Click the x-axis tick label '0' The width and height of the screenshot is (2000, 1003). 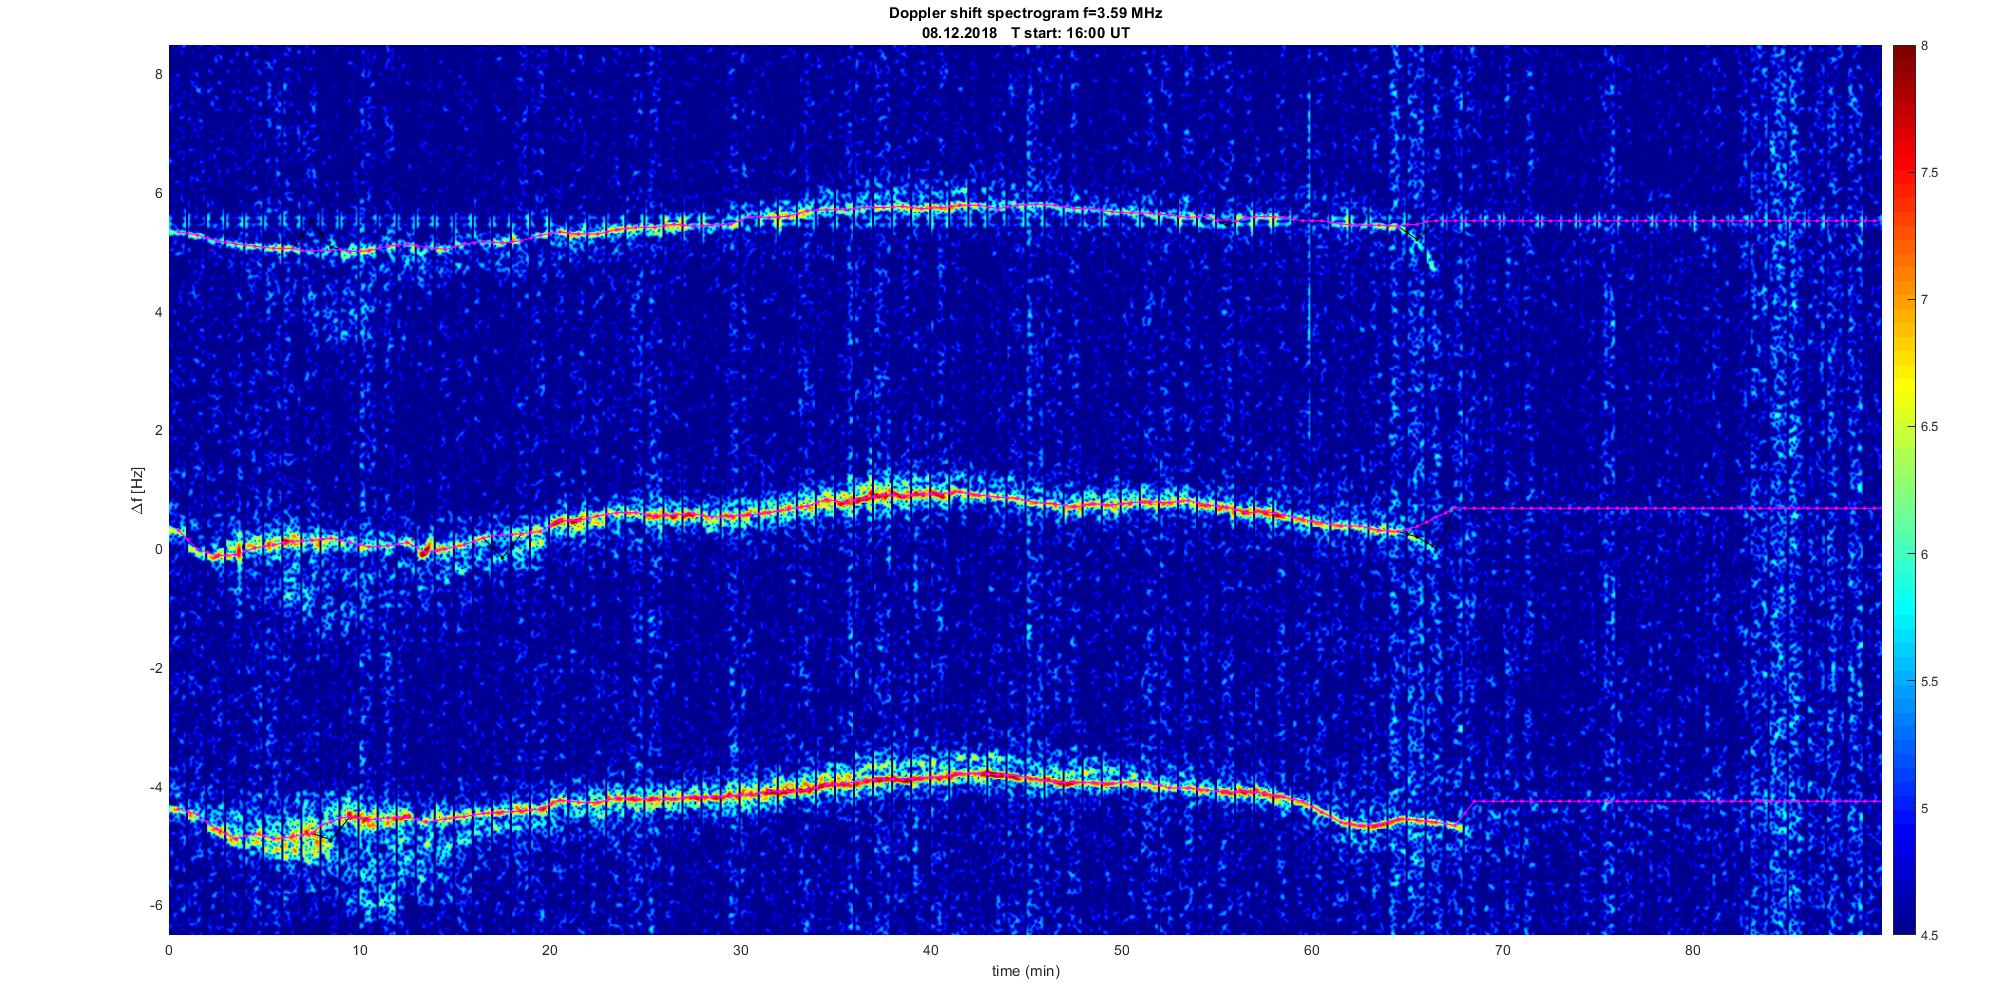pyautogui.click(x=169, y=950)
